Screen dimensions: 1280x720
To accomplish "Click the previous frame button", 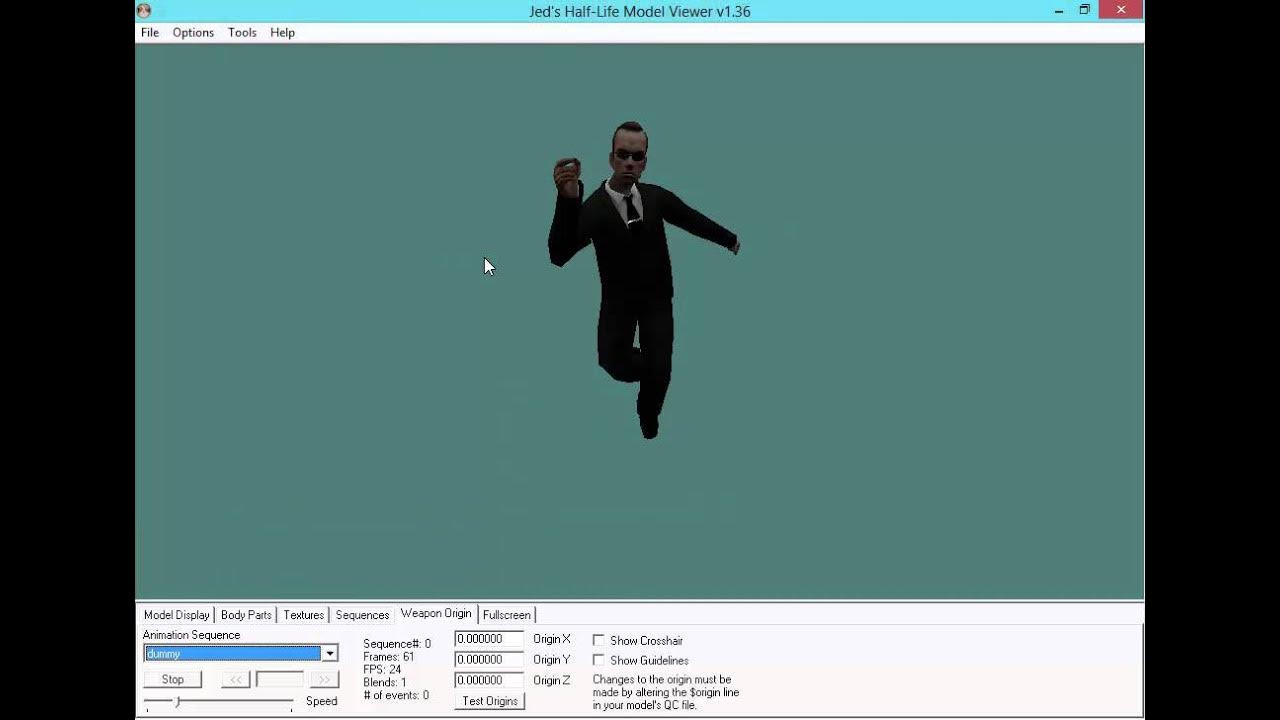I will (235, 679).
